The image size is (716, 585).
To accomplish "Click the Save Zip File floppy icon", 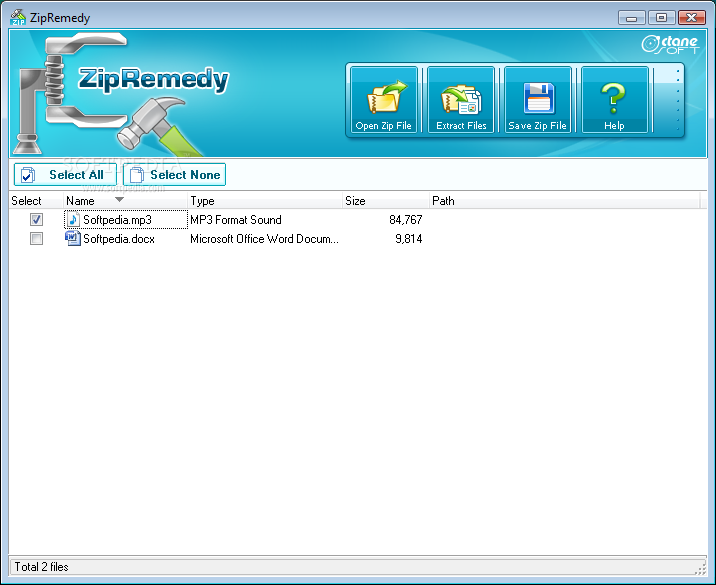I will (x=538, y=100).
